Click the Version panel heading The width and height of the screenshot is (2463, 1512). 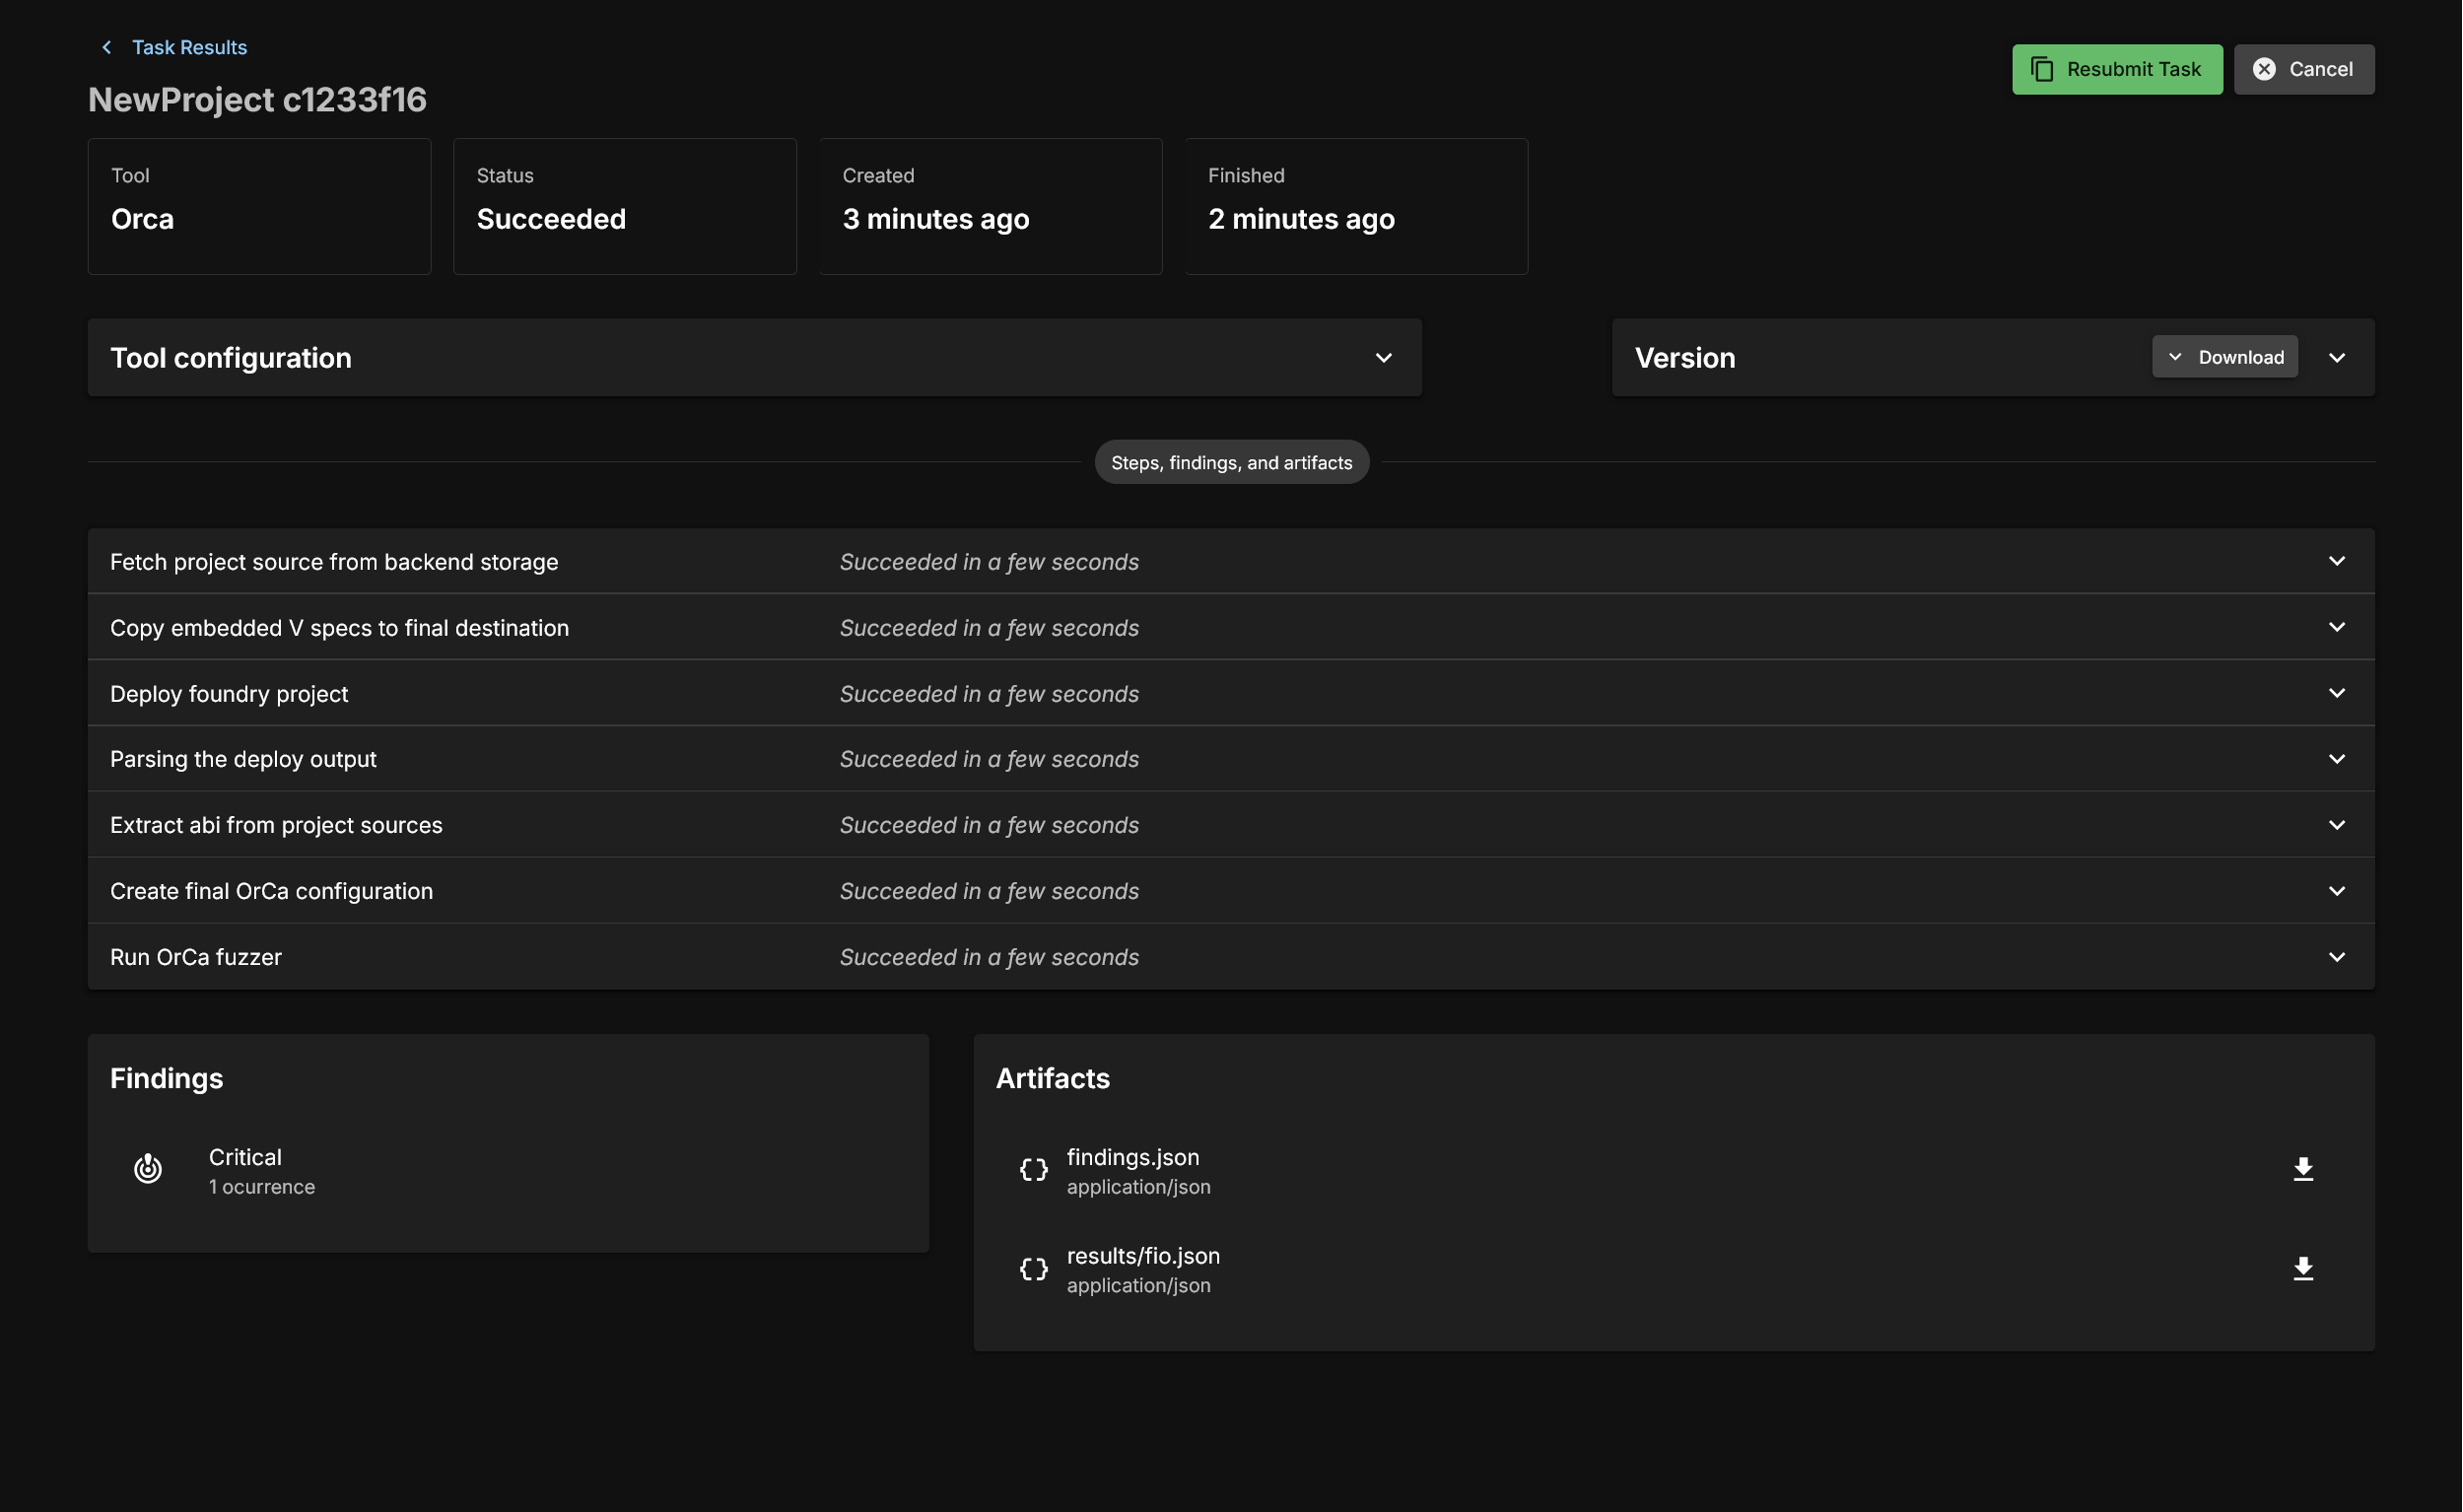1685,358
